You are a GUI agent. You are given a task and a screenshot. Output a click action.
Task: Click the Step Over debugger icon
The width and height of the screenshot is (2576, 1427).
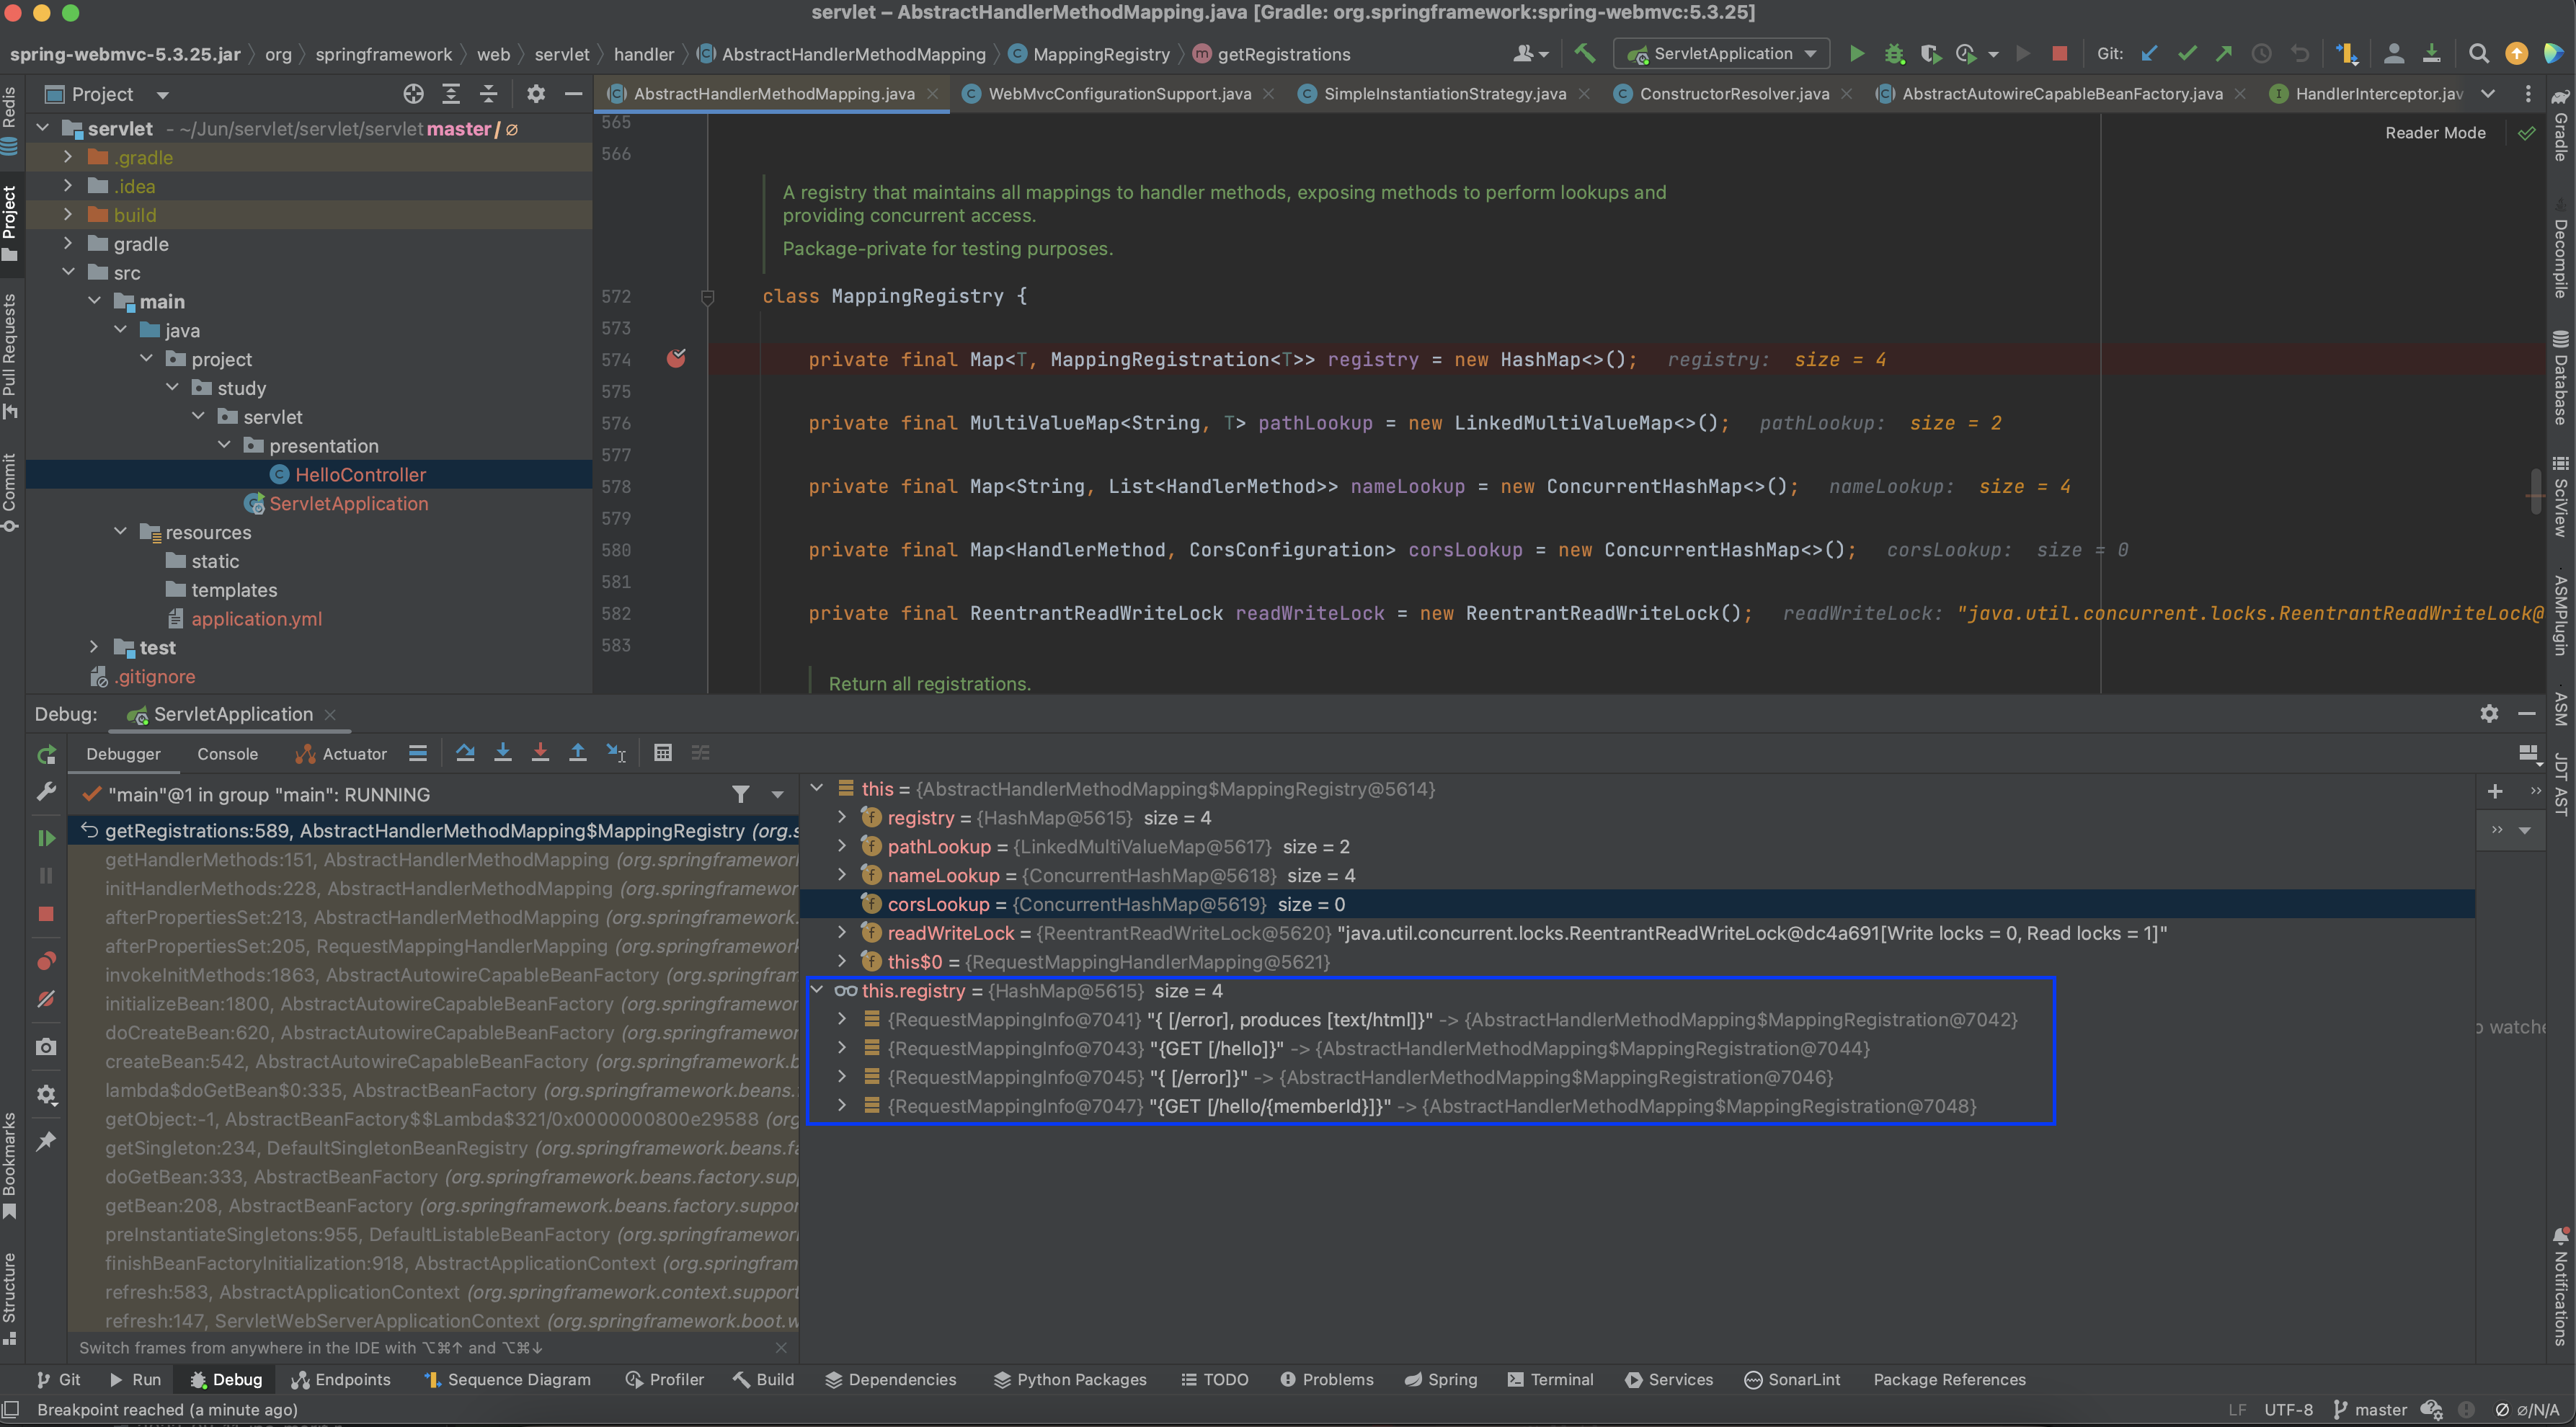click(x=465, y=753)
